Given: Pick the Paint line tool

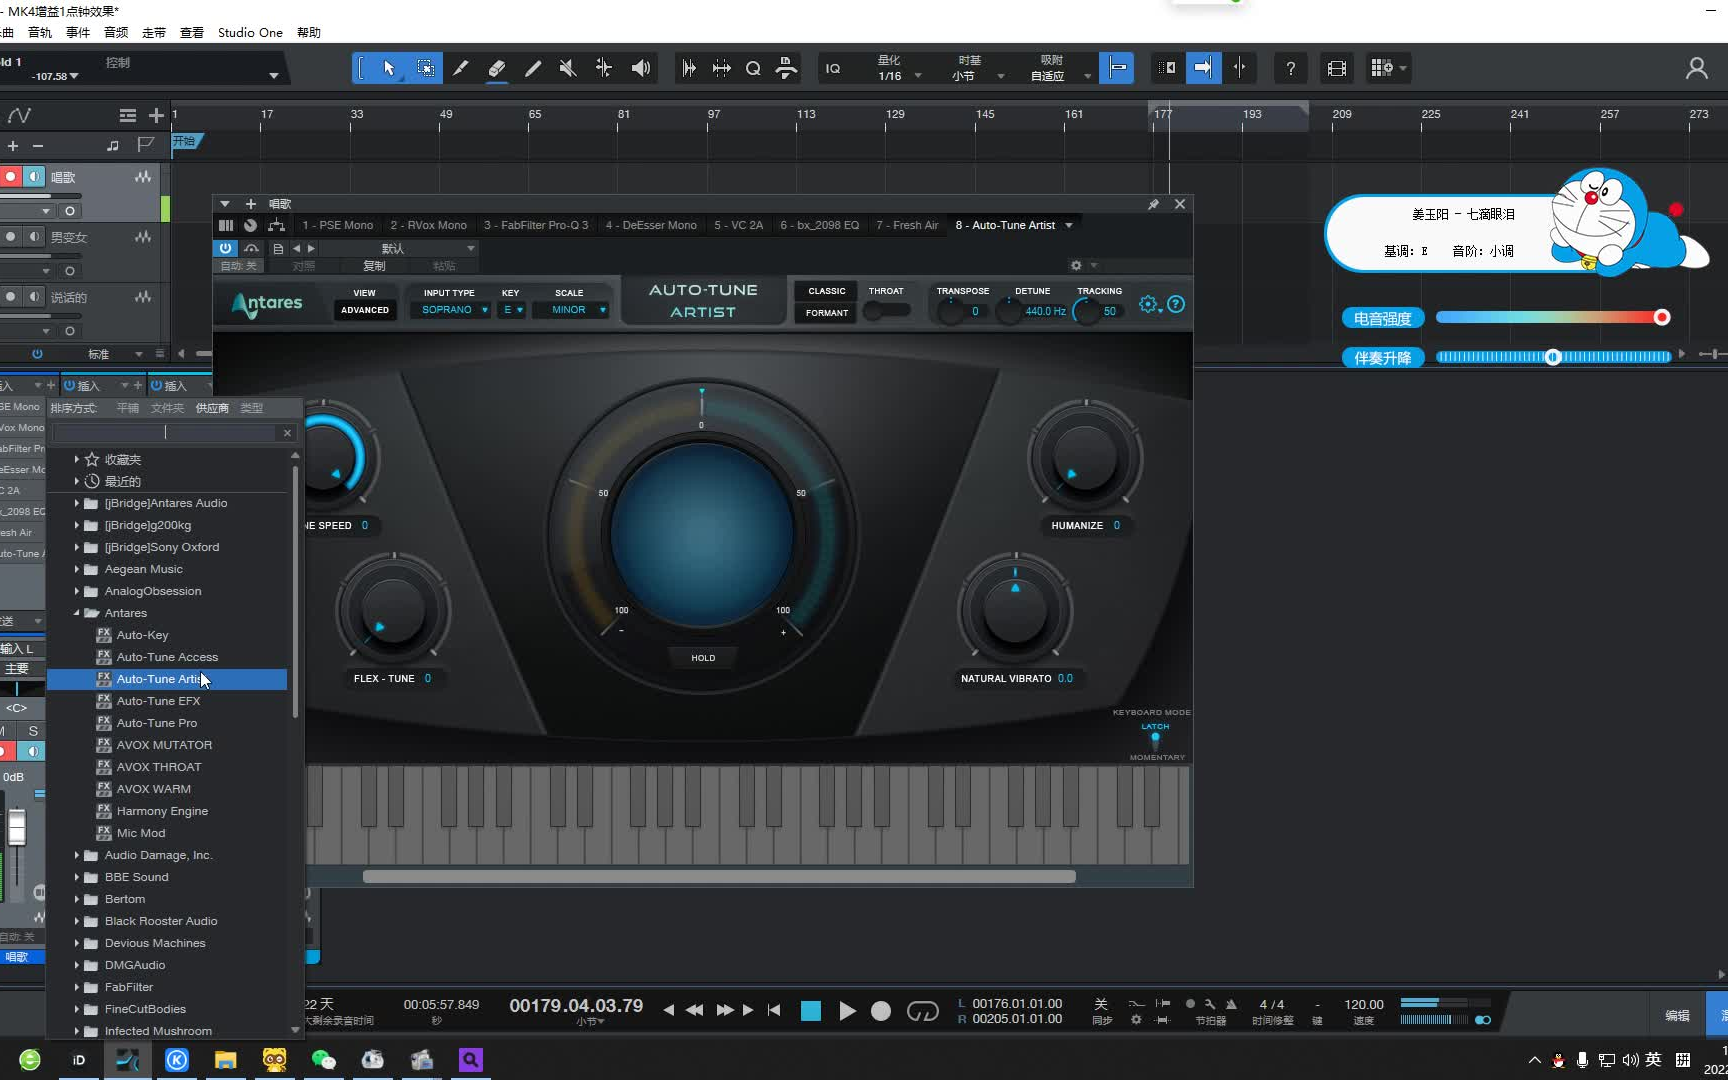Looking at the screenshot, I should pyautogui.click(x=532, y=68).
